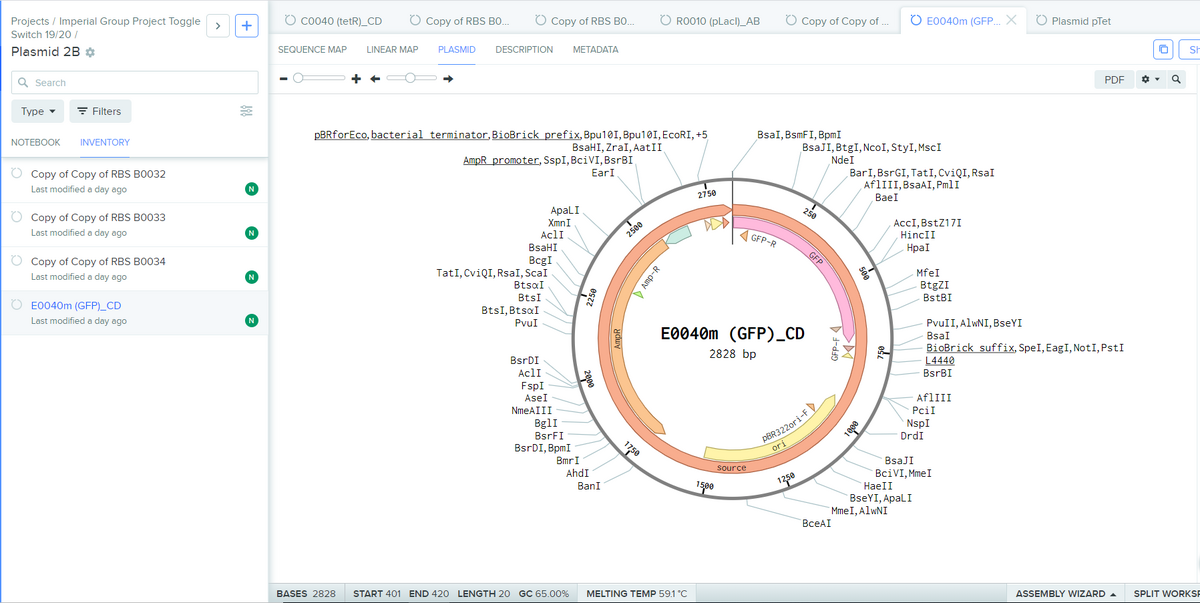This screenshot has height=603, width=1200.
Task: Open the Plasmid 2B folder settings gear
Action: coord(91,52)
